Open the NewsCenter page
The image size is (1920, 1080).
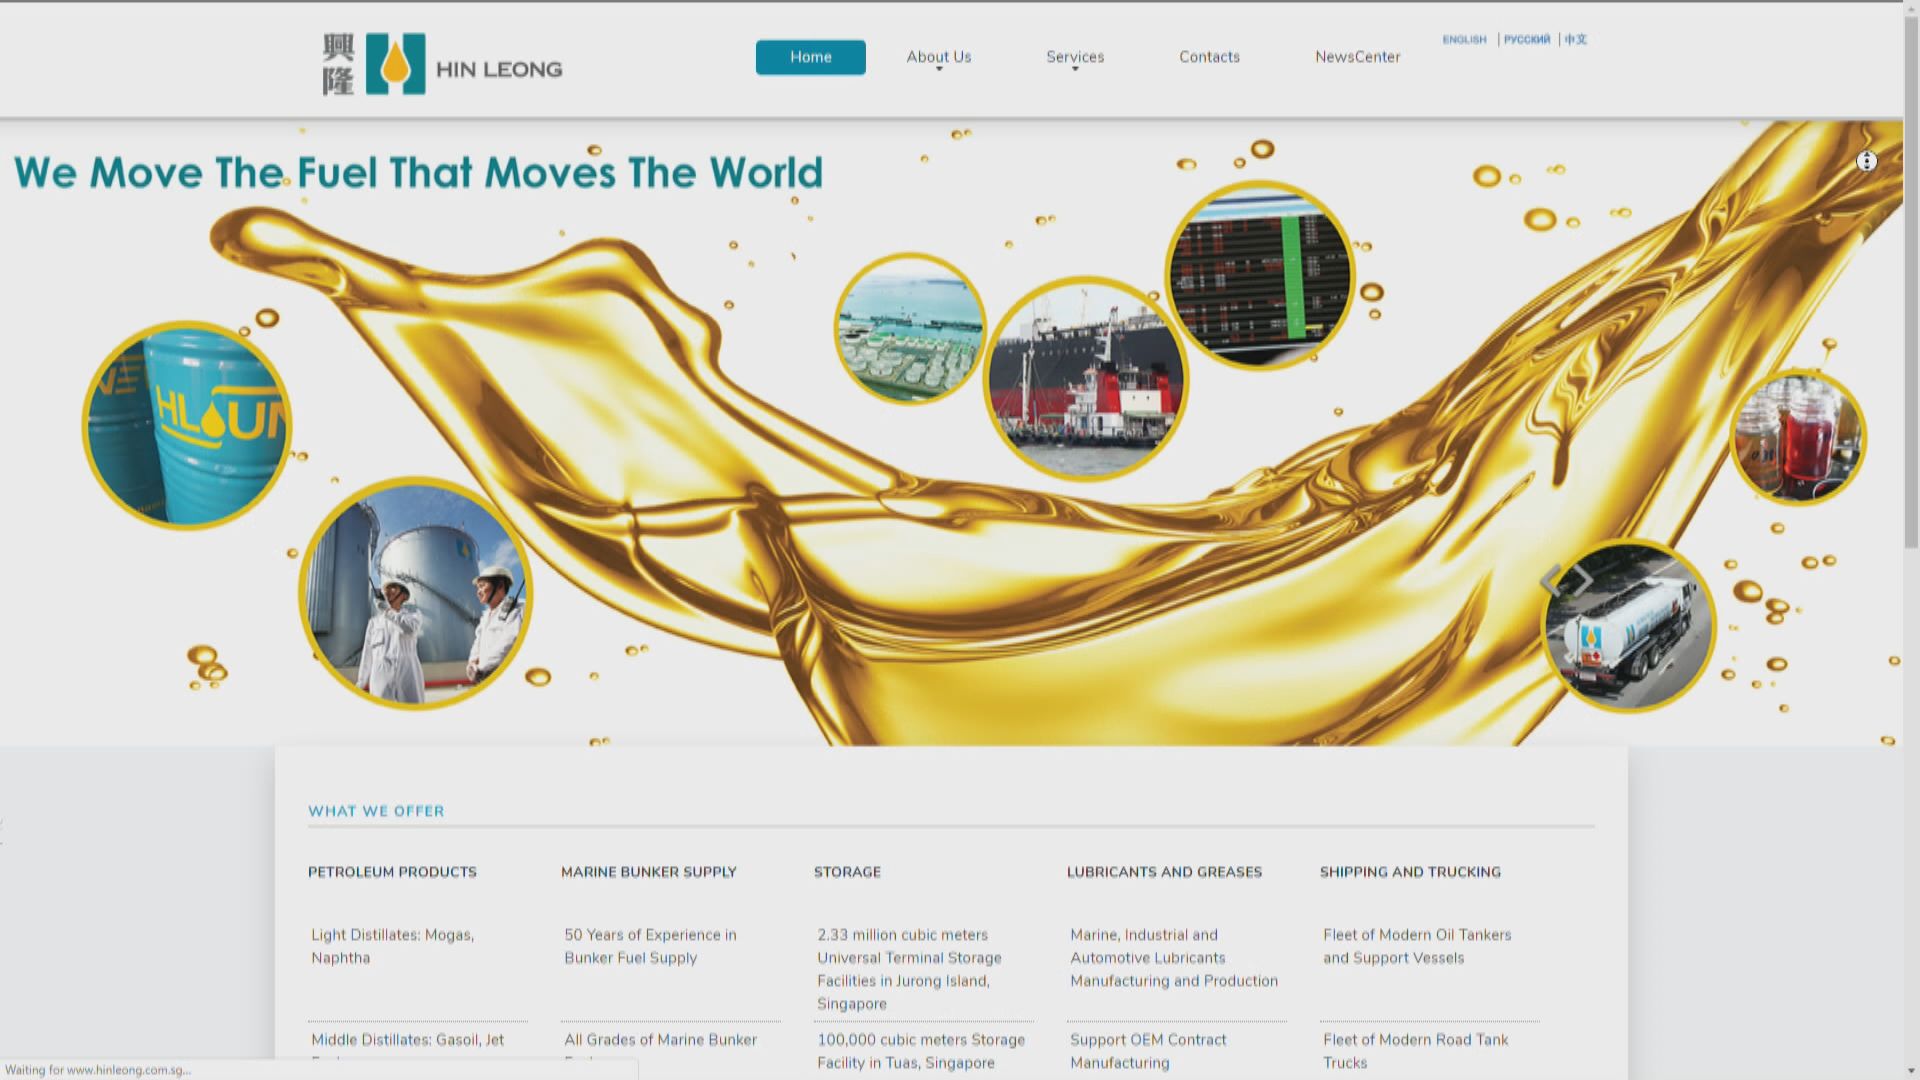coord(1357,57)
